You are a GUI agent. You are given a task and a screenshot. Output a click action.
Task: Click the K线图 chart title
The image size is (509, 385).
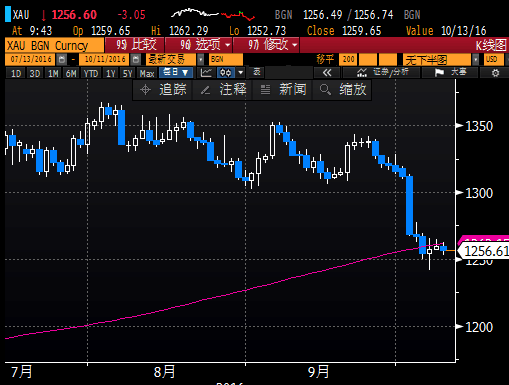tap(491, 45)
